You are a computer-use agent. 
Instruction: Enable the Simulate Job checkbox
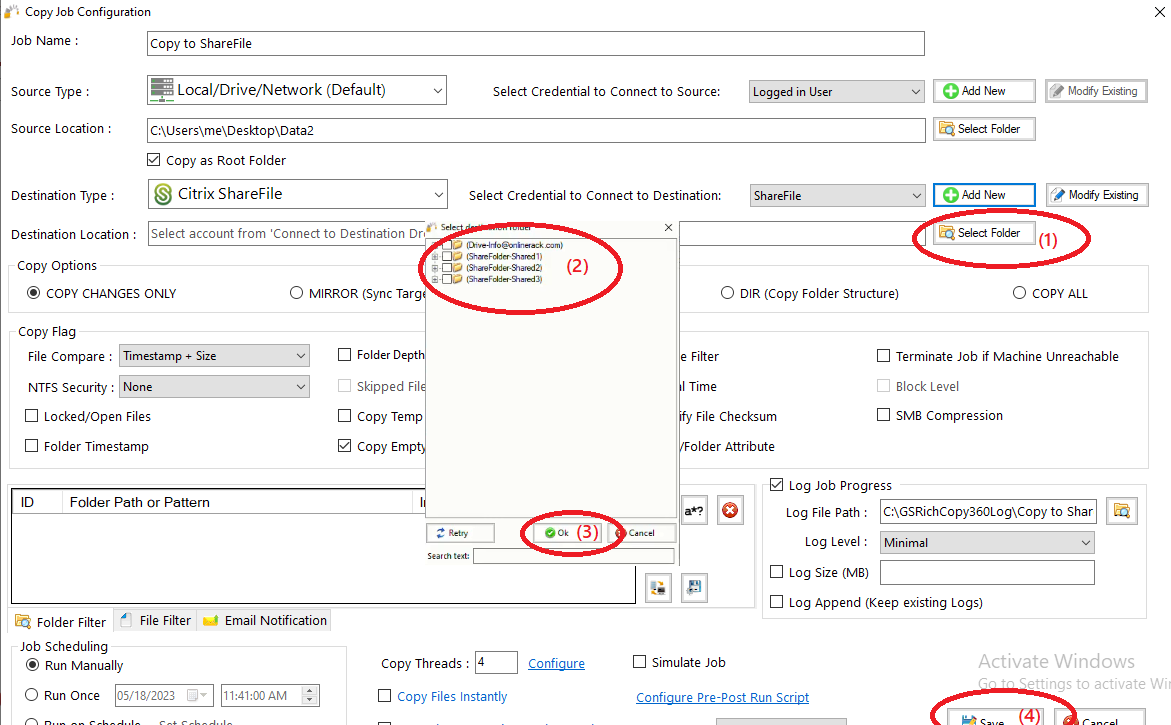coord(640,662)
